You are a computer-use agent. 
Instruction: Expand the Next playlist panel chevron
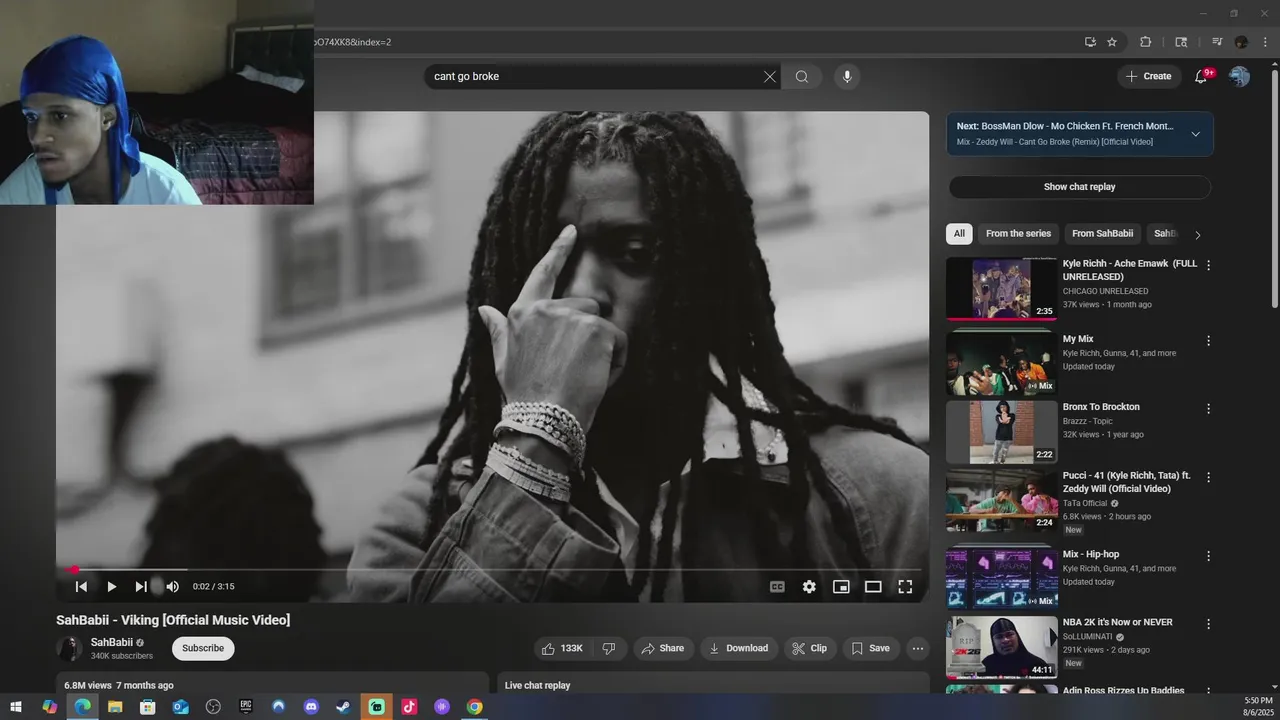tap(1195, 134)
